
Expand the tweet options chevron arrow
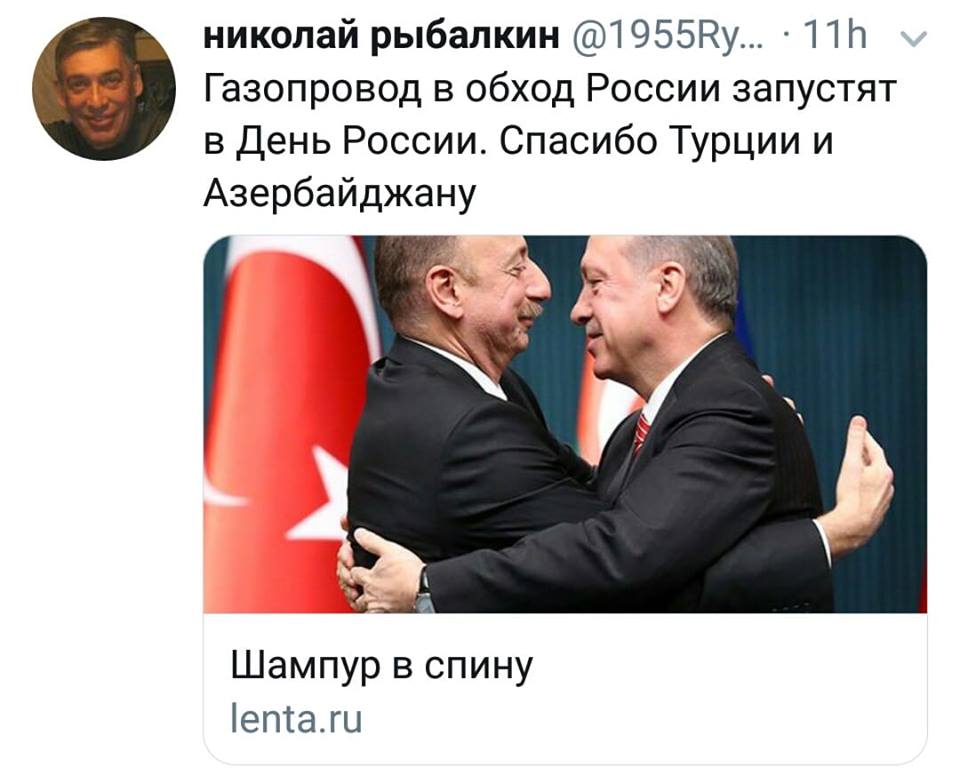point(915,39)
